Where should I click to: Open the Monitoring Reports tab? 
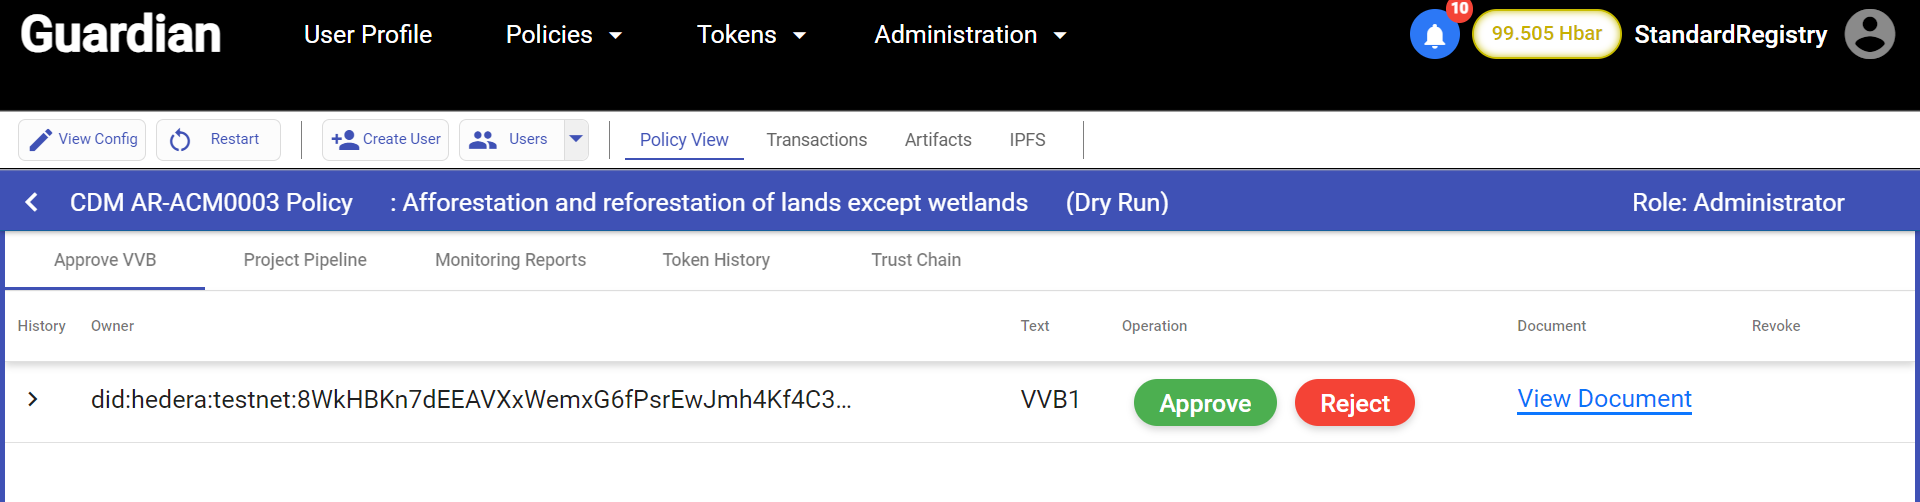(x=510, y=260)
